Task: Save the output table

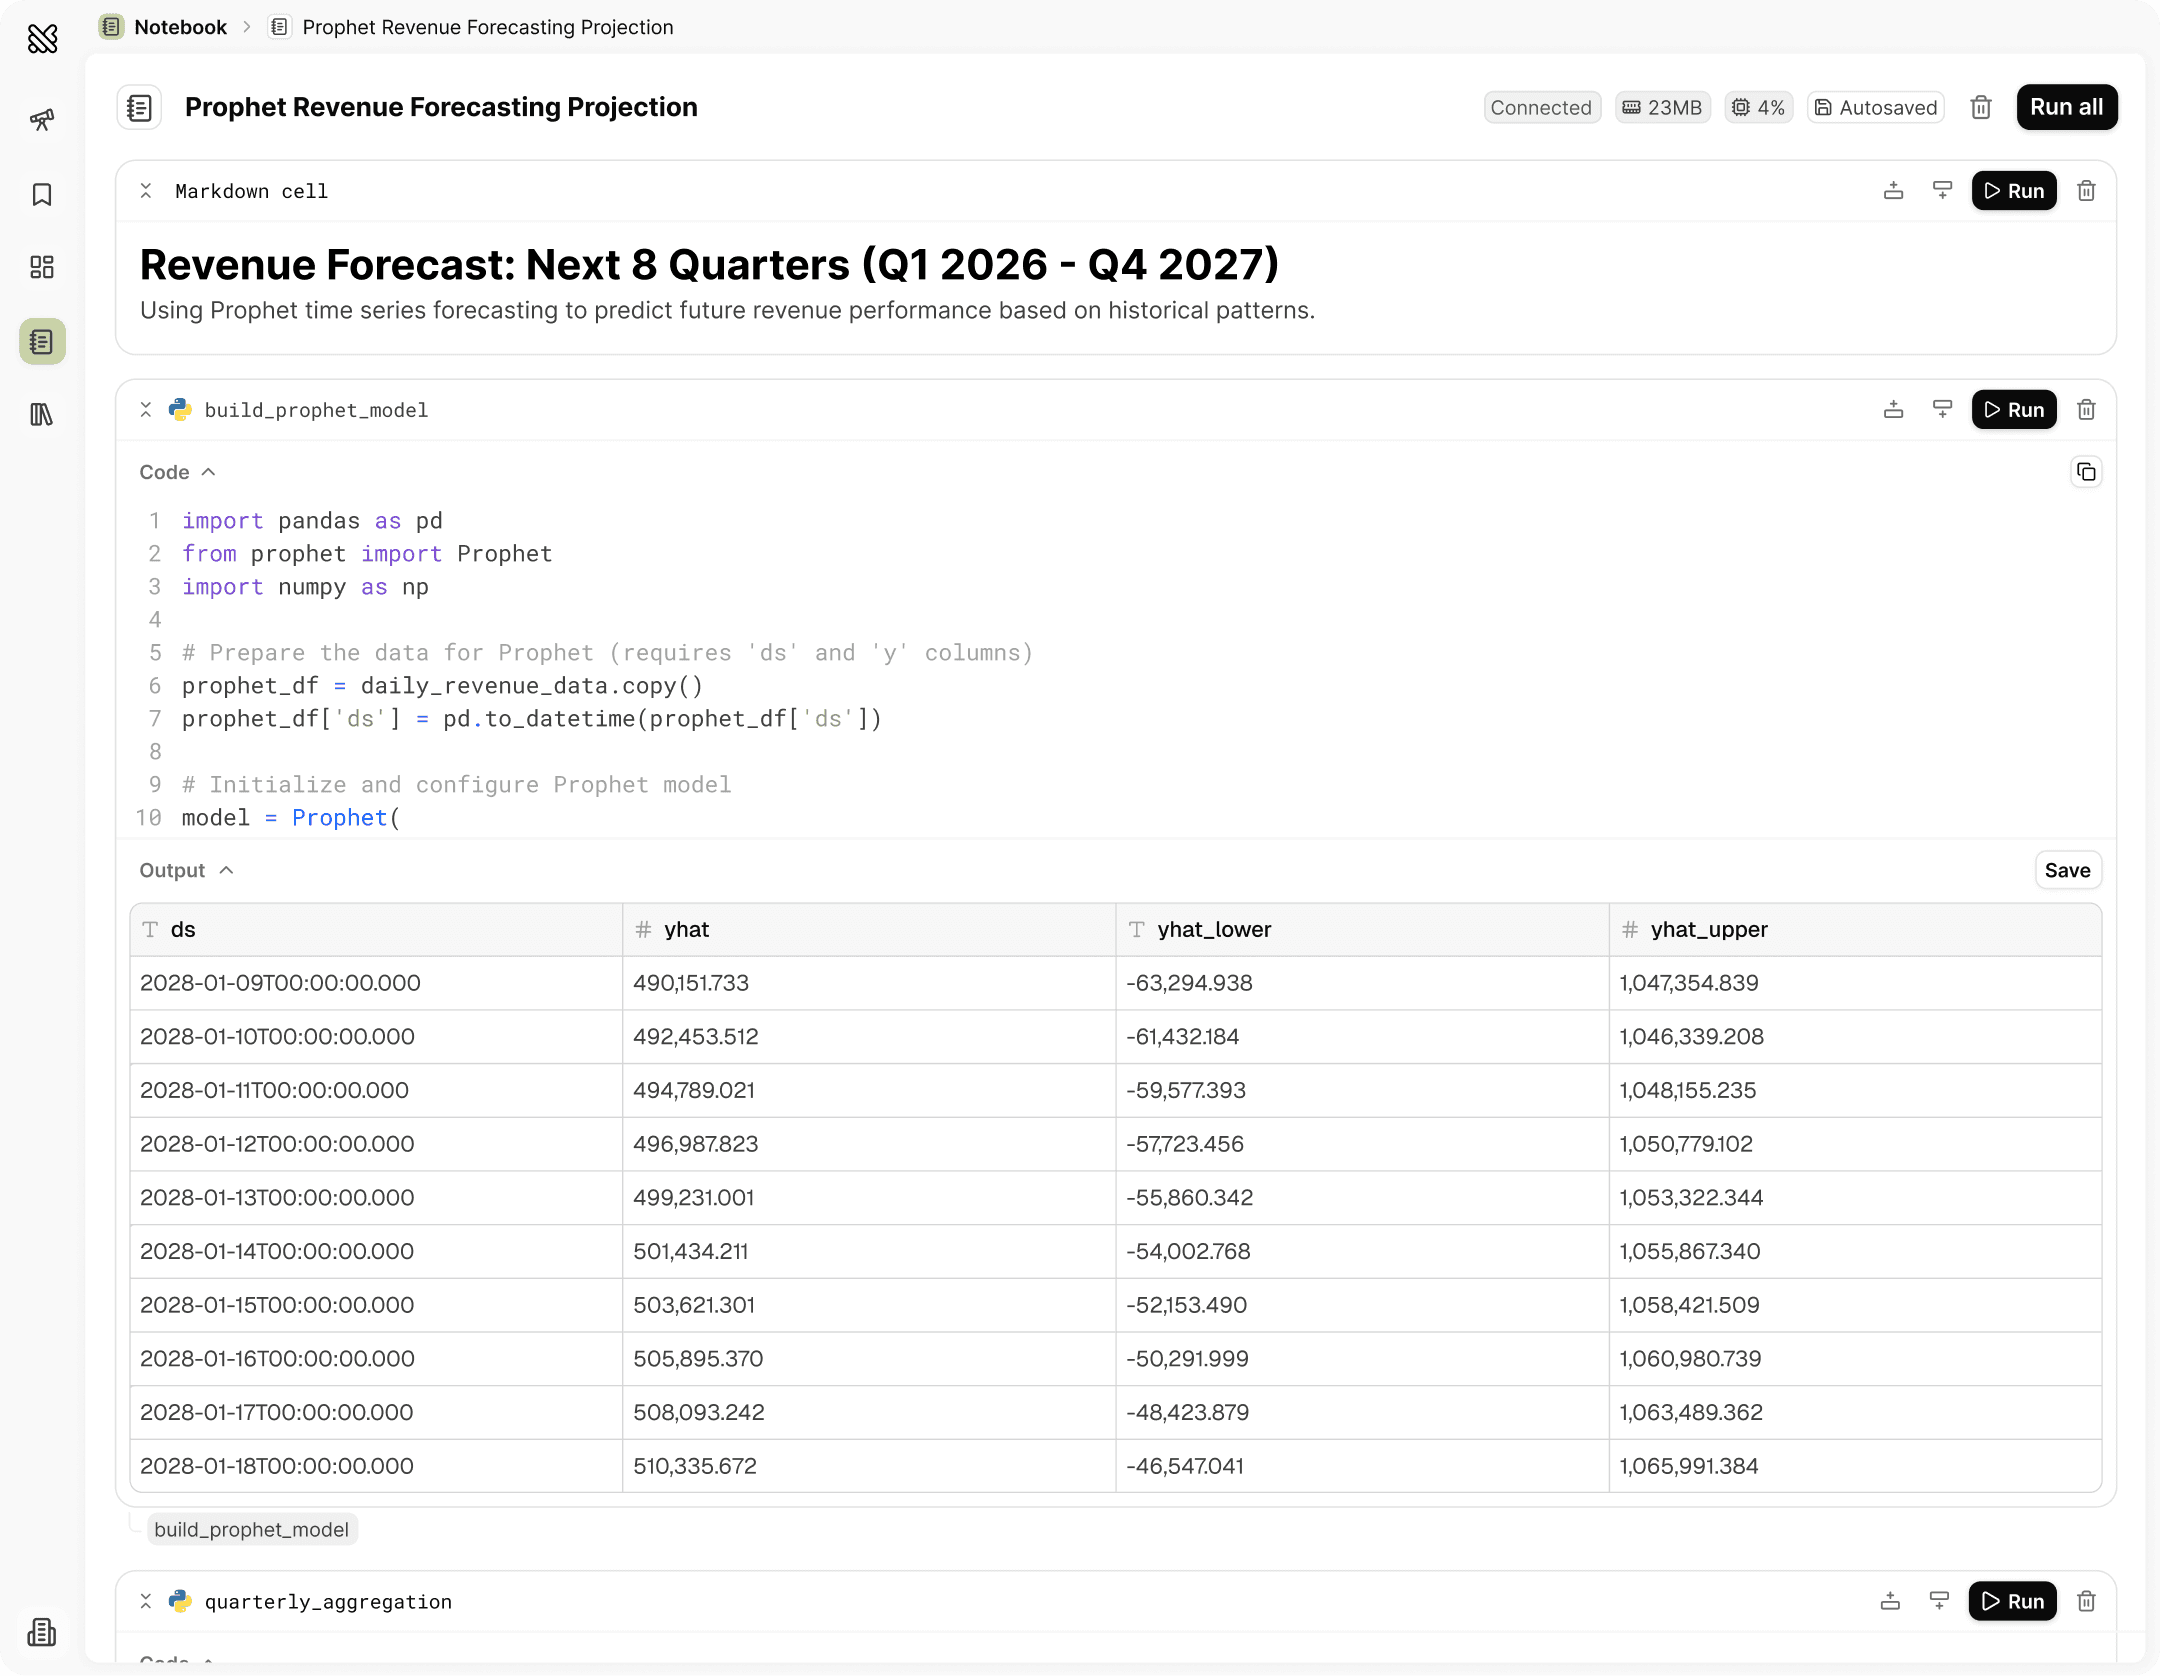Action: pyautogui.click(x=2067, y=870)
